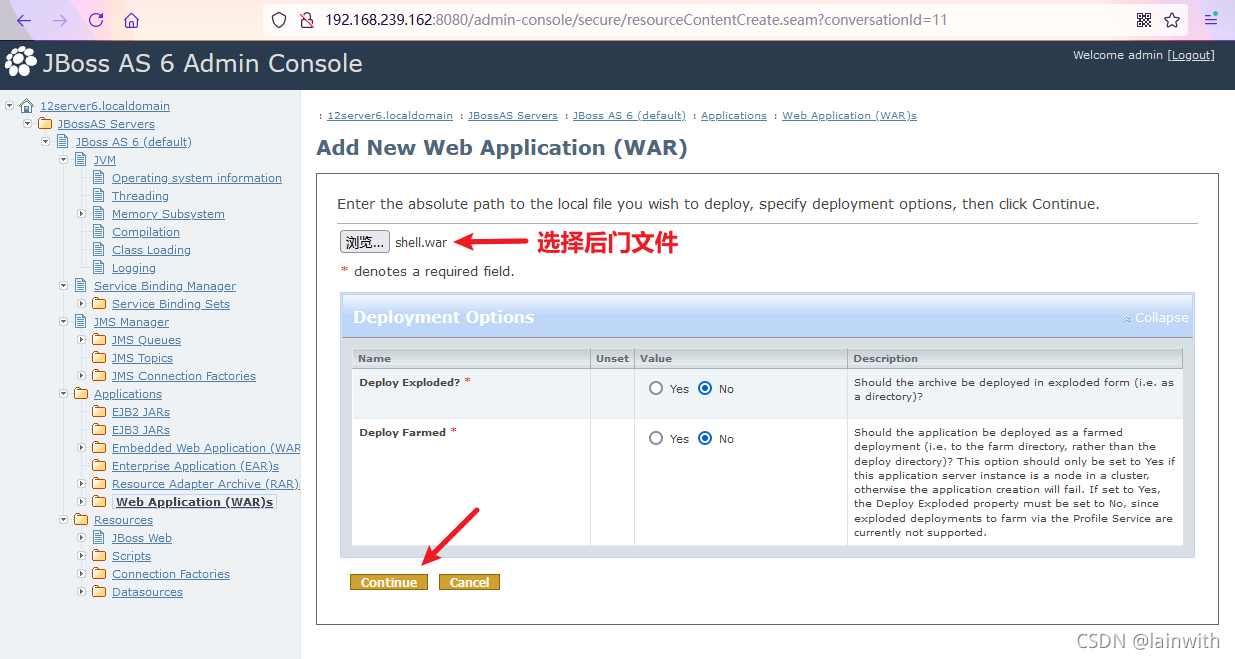Open JBossAS Servers breadcrumb link
Image resolution: width=1235 pixels, height=659 pixels.
[x=512, y=116]
